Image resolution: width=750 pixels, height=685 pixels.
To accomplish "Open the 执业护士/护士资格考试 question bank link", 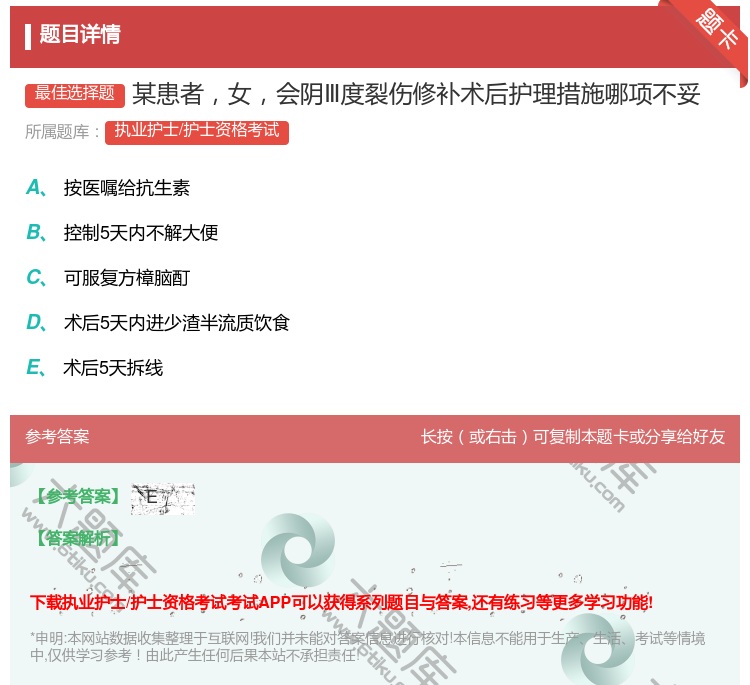I will tap(197, 132).
